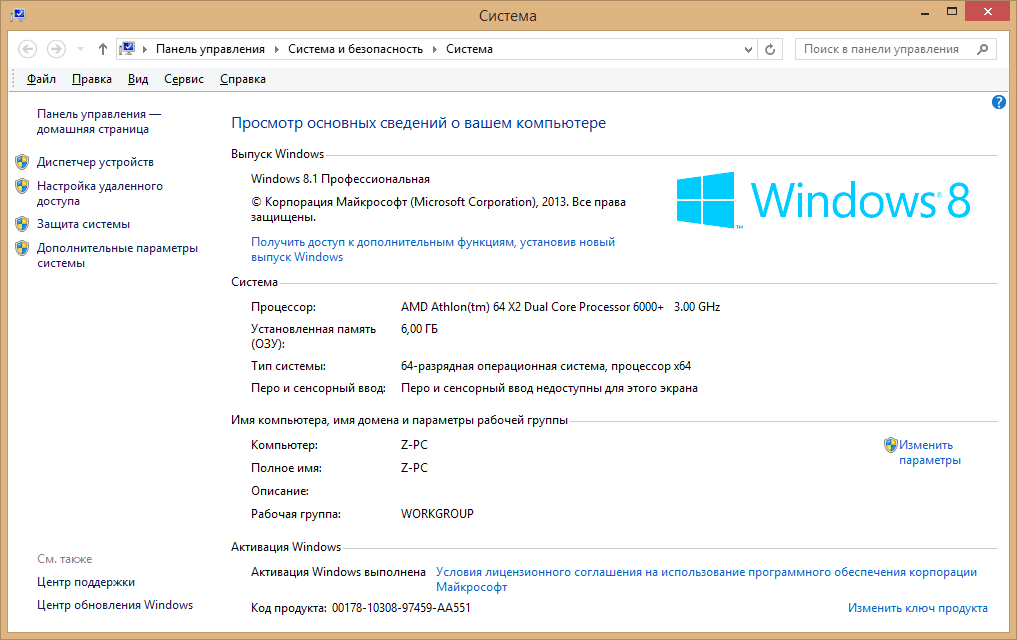
Task: Click Z-PC next to Компьютер label
Action: pyautogui.click(x=414, y=445)
